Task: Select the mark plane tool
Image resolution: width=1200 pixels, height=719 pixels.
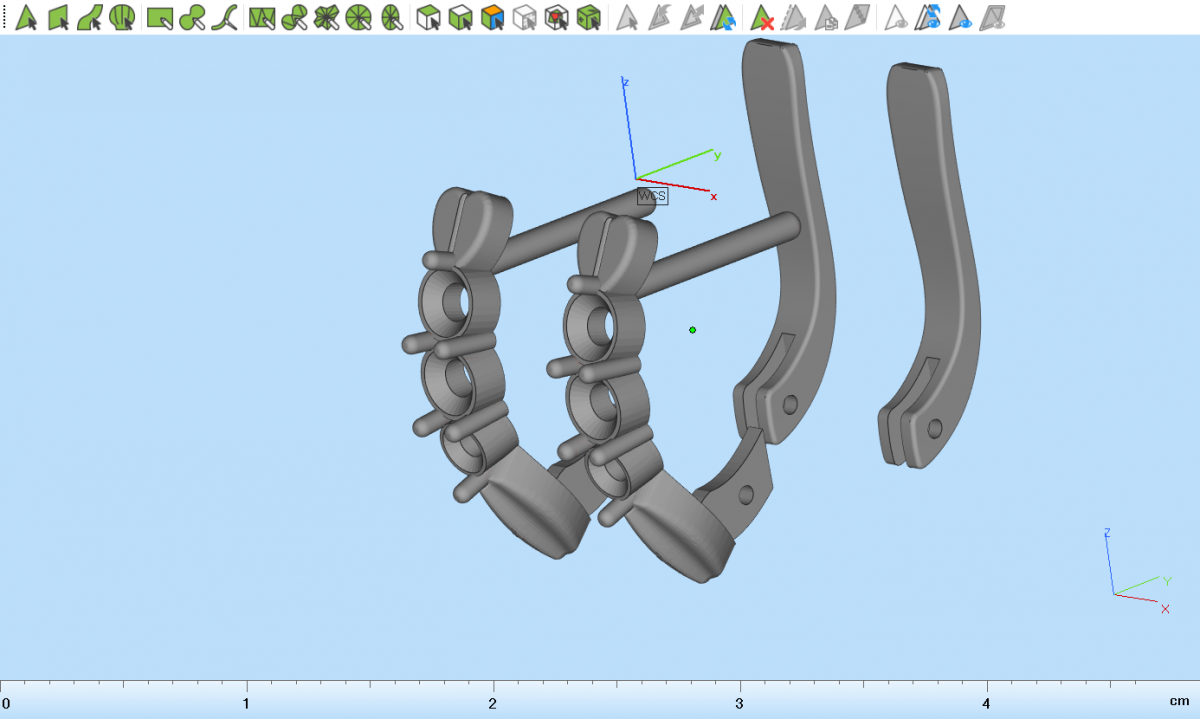Action: (x=58, y=17)
